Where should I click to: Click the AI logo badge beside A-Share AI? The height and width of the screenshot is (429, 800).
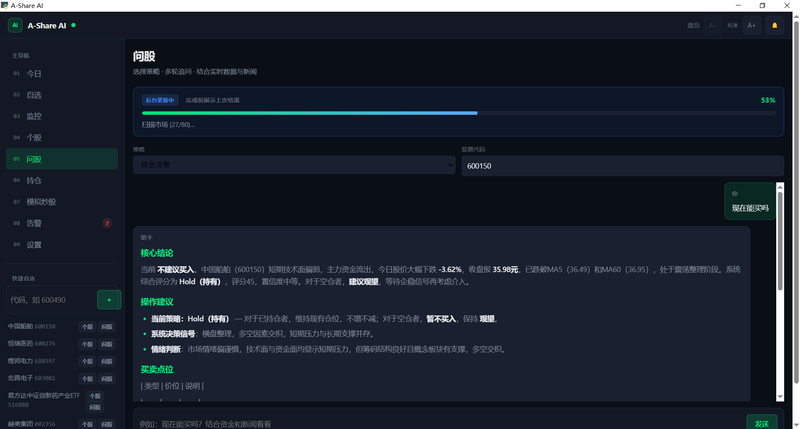click(x=15, y=26)
